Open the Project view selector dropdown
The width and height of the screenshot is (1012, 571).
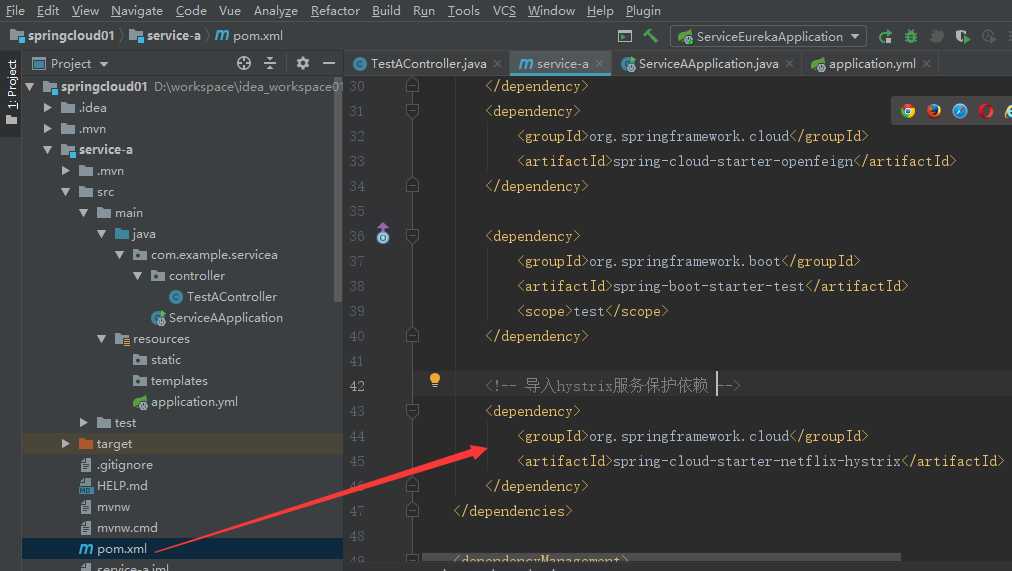(104, 64)
